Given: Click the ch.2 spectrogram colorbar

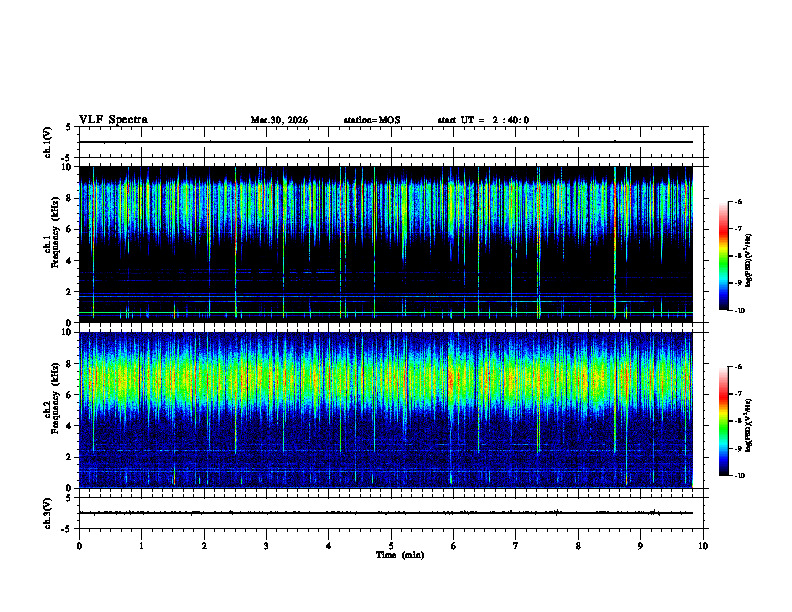Looking at the screenshot, I should coord(723,421).
